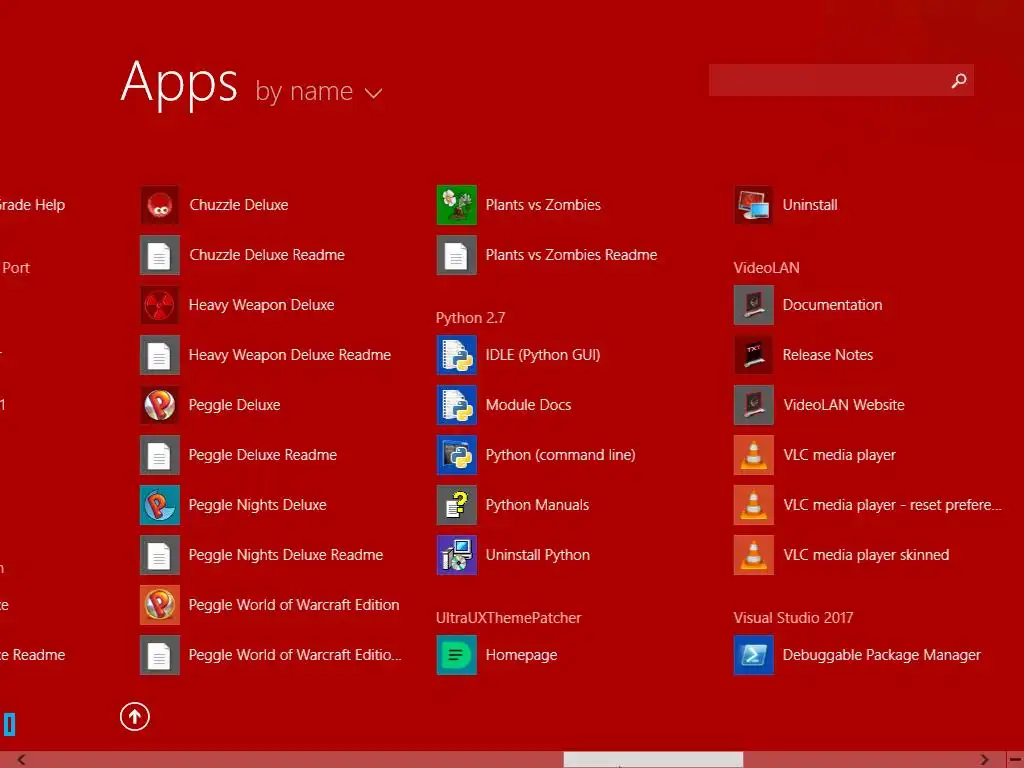Launch the Peggle World of Warcraft Edition icon
1024x768 pixels.
(x=159, y=605)
